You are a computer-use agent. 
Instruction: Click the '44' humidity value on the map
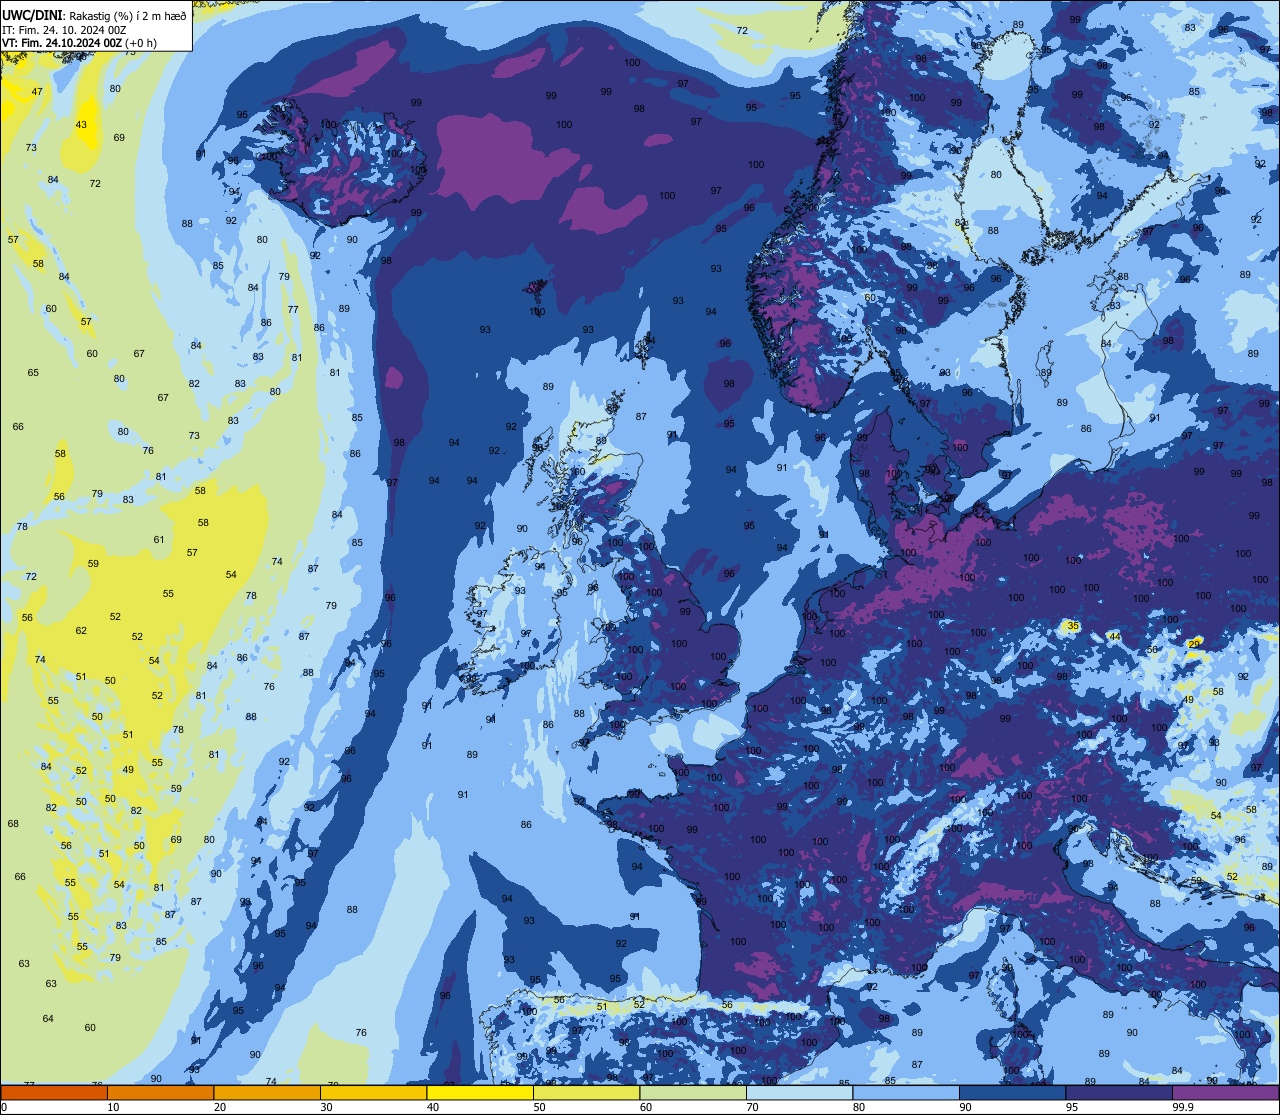coord(1114,637)
